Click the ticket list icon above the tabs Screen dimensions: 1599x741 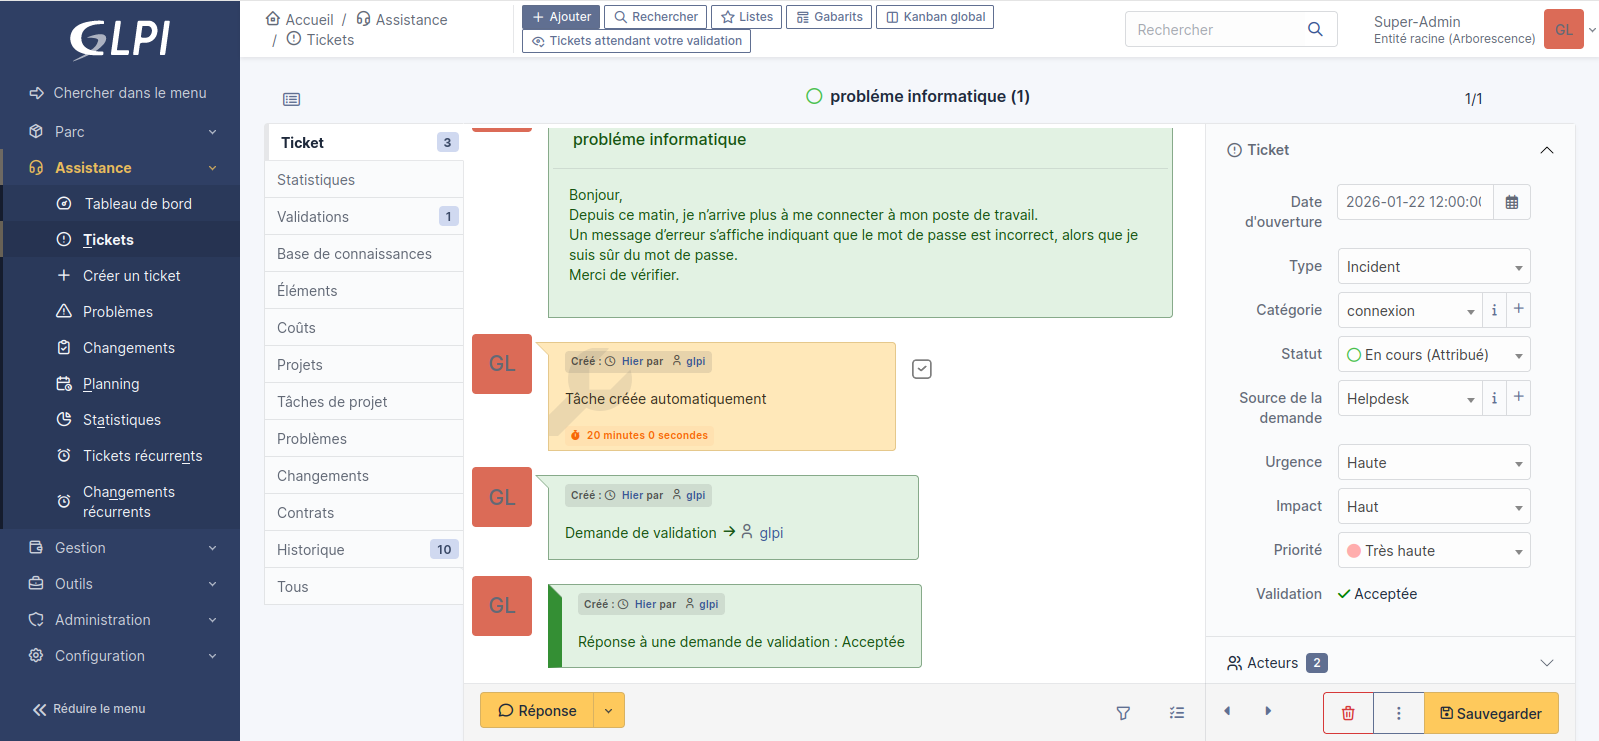point(291,99)
